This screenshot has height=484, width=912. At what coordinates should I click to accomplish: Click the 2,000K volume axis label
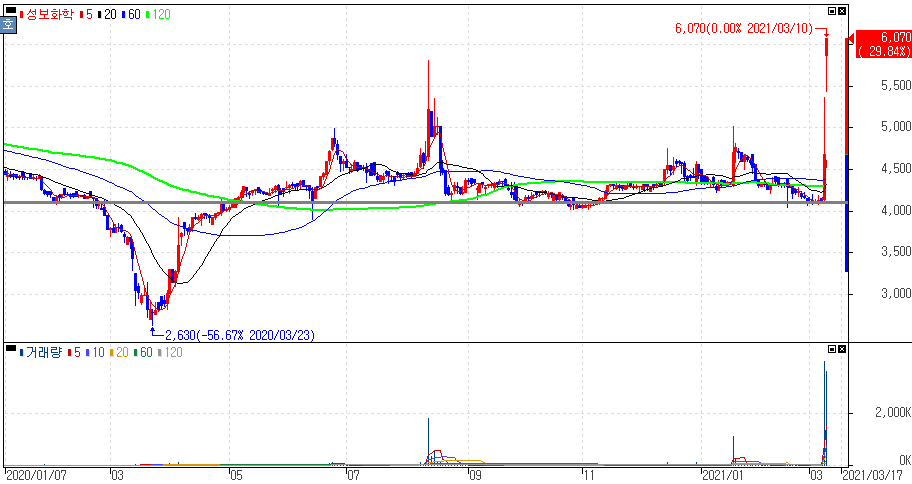point(893,412)
